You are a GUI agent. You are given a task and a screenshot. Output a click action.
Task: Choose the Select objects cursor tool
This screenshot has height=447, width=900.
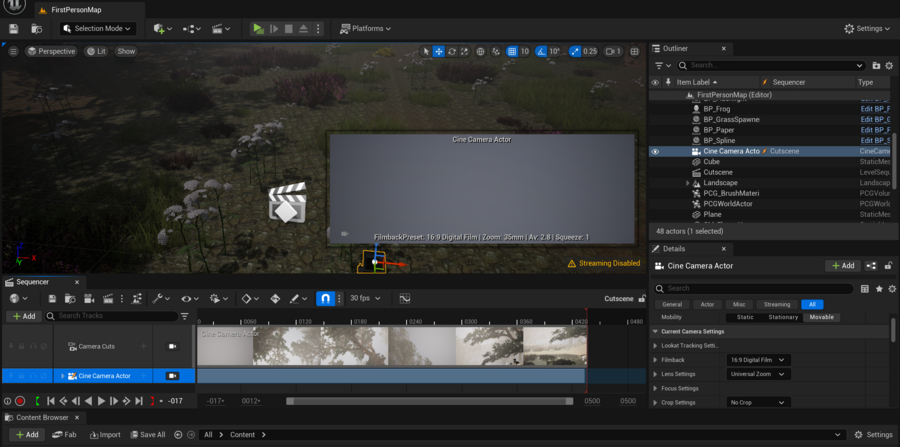tap(426, 52)
